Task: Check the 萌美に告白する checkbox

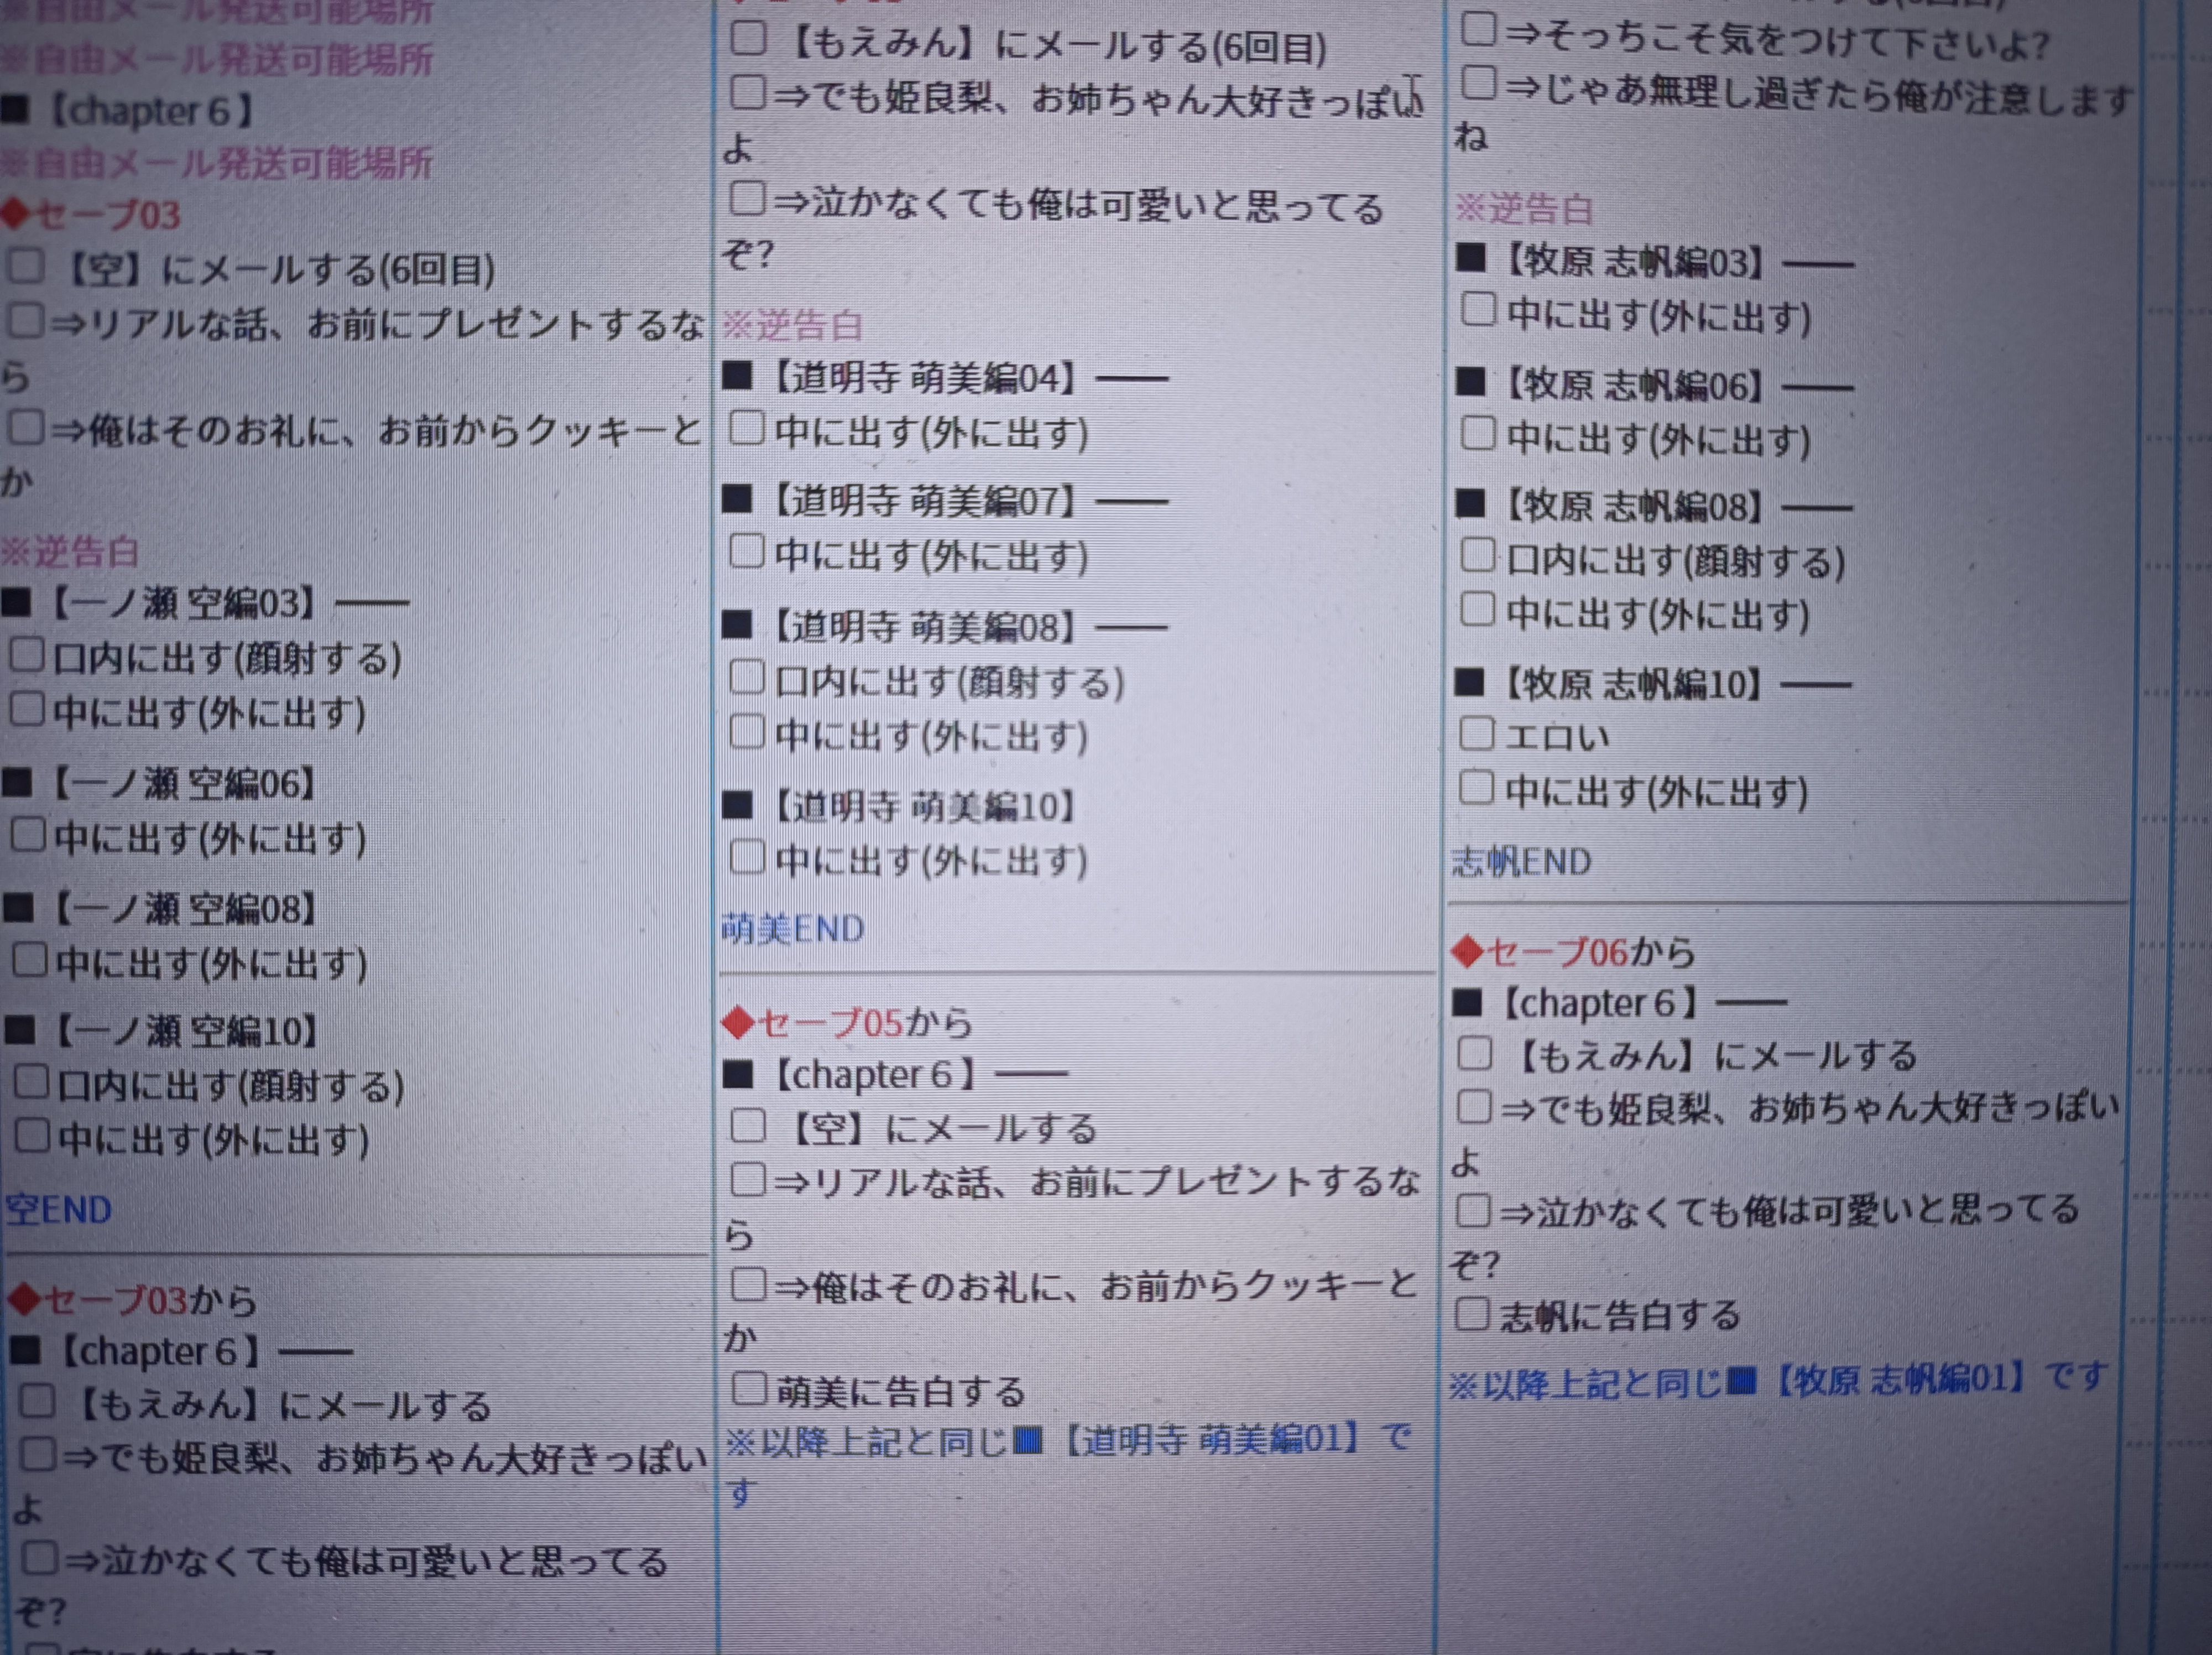Action: click(x=749, y=1389)
